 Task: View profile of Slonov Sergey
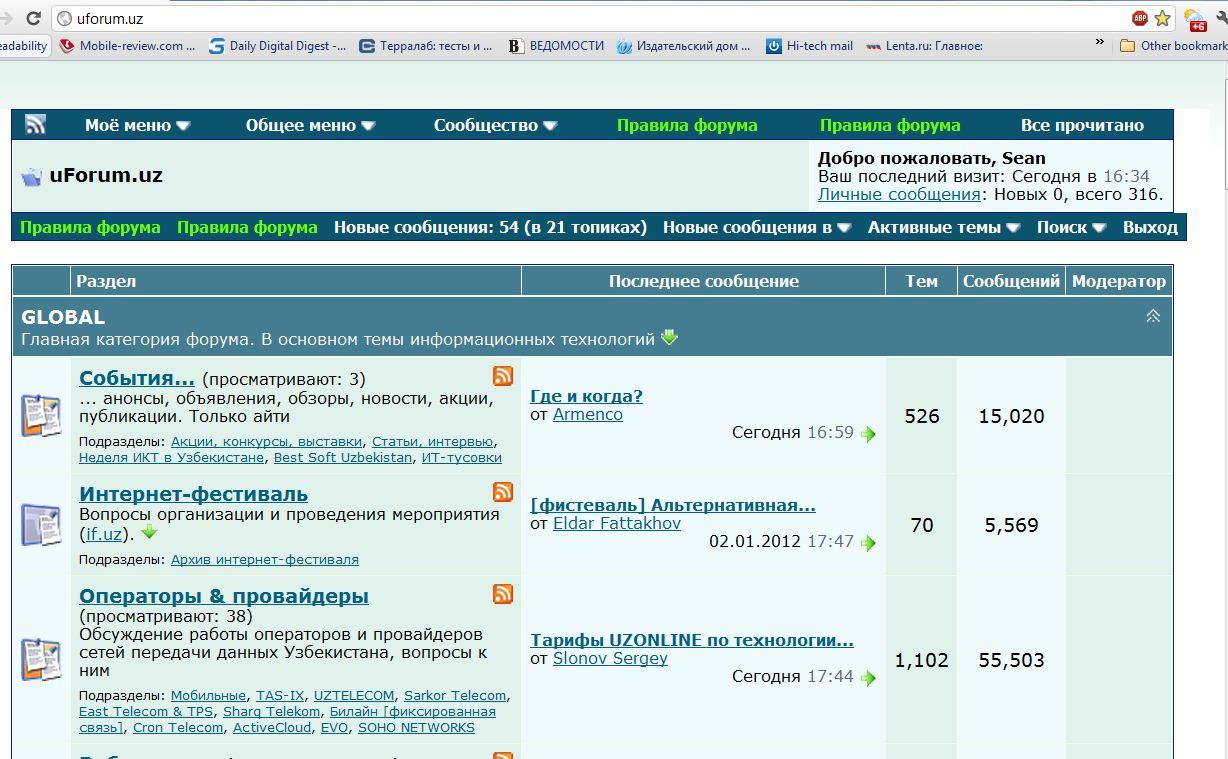(x=610, y=658)
